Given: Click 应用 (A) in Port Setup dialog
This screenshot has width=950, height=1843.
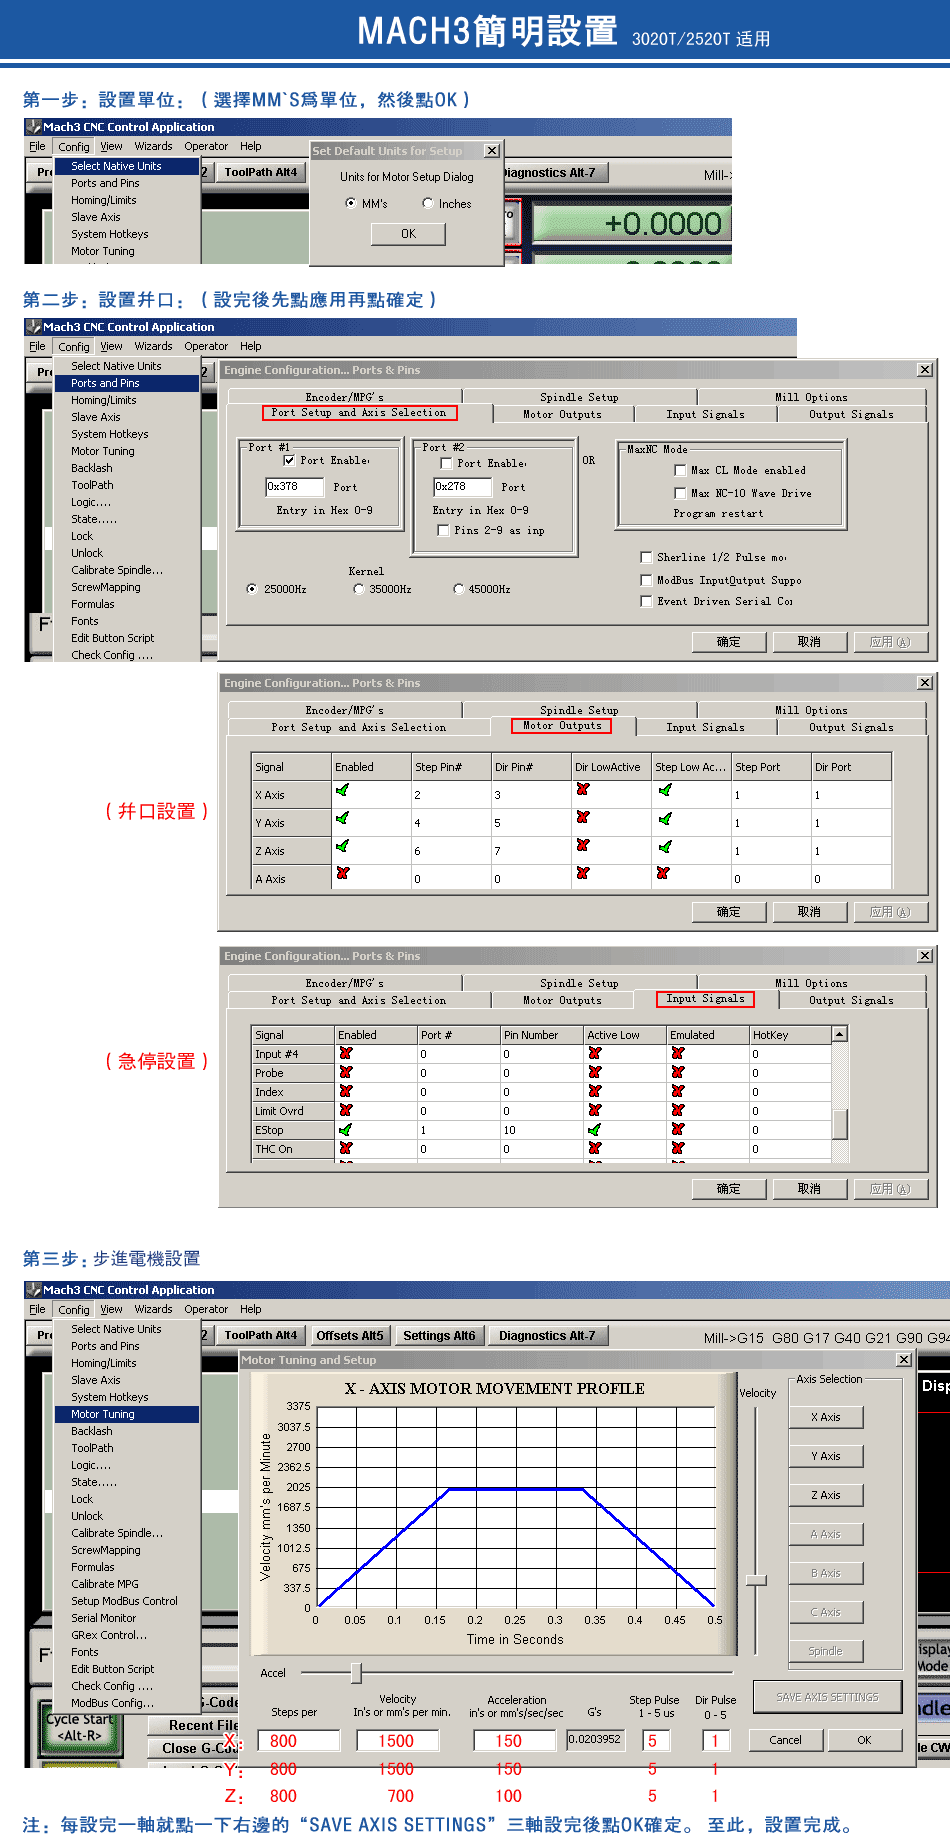Looking at the screenshot, I should (890, 642).
